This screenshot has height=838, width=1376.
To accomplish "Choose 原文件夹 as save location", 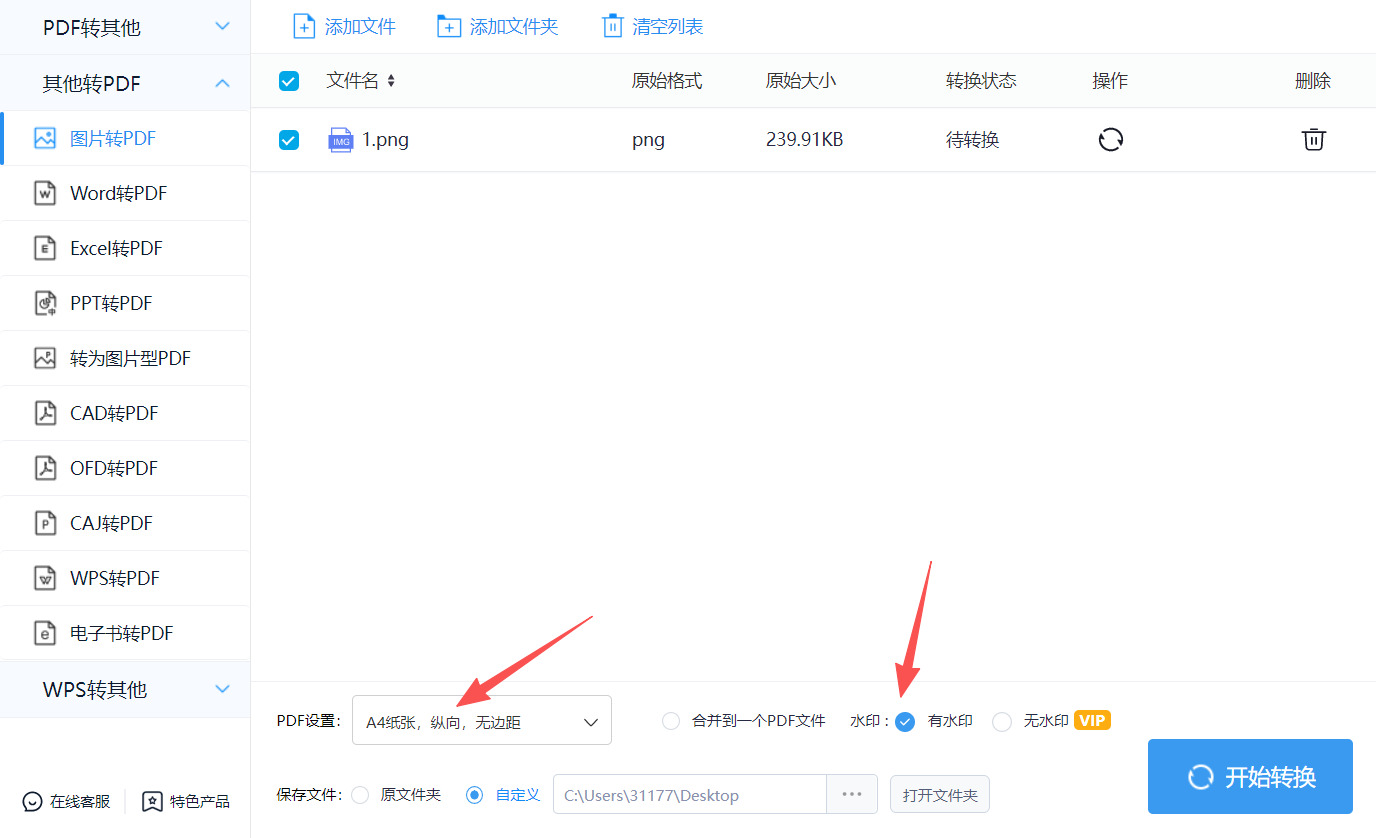I will [x=361, y=795].
